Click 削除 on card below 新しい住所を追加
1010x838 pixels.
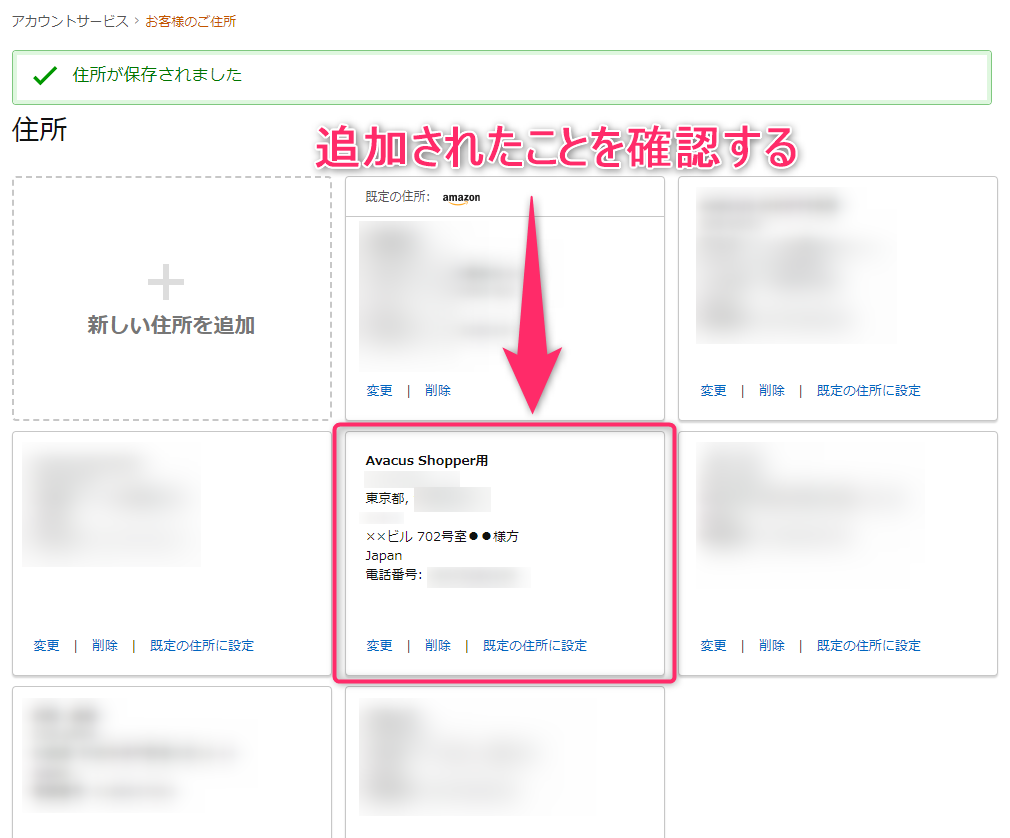click(x=104, y=646)
